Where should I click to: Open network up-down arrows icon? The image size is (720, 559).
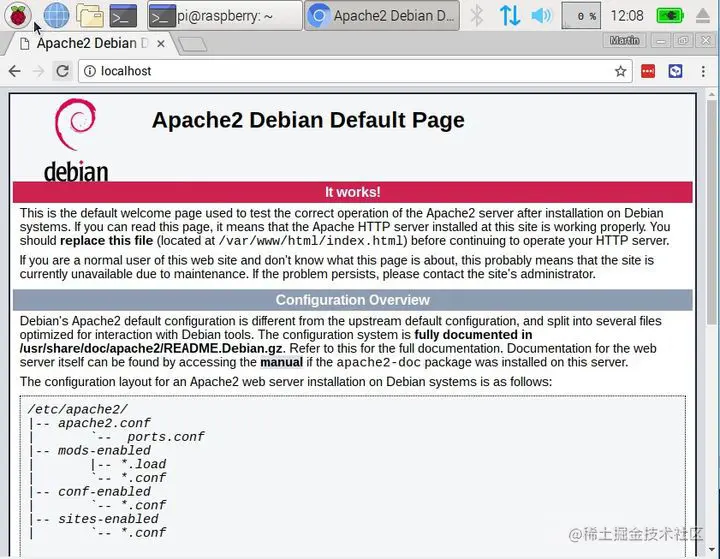(x=510, y=16)
